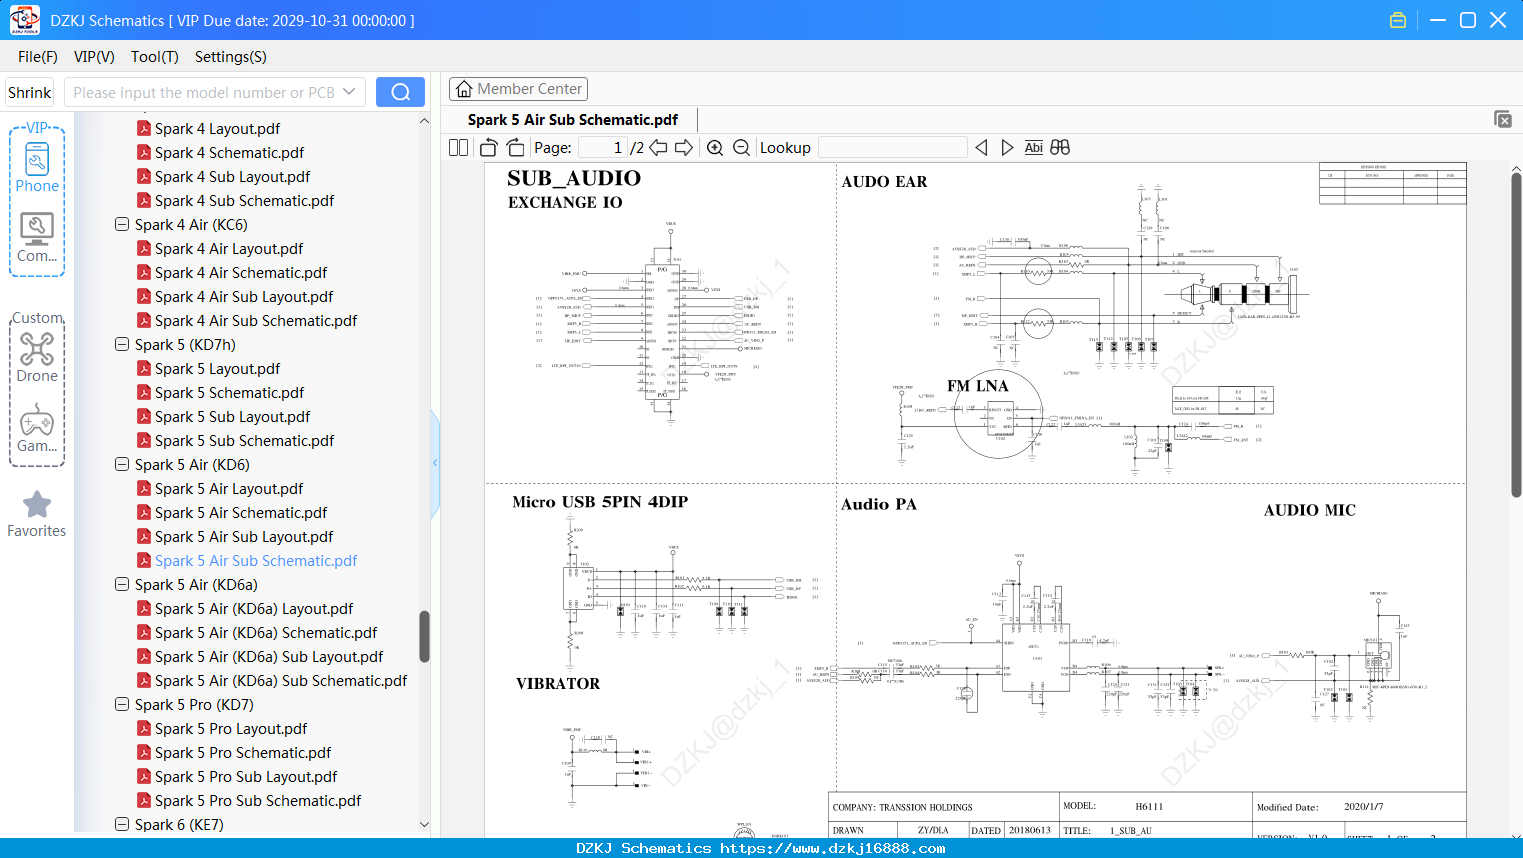Viewport: 1523px width, 858px height.
Task: Open Spark 5 Layout.pdf
Action: tap(217, 369)
